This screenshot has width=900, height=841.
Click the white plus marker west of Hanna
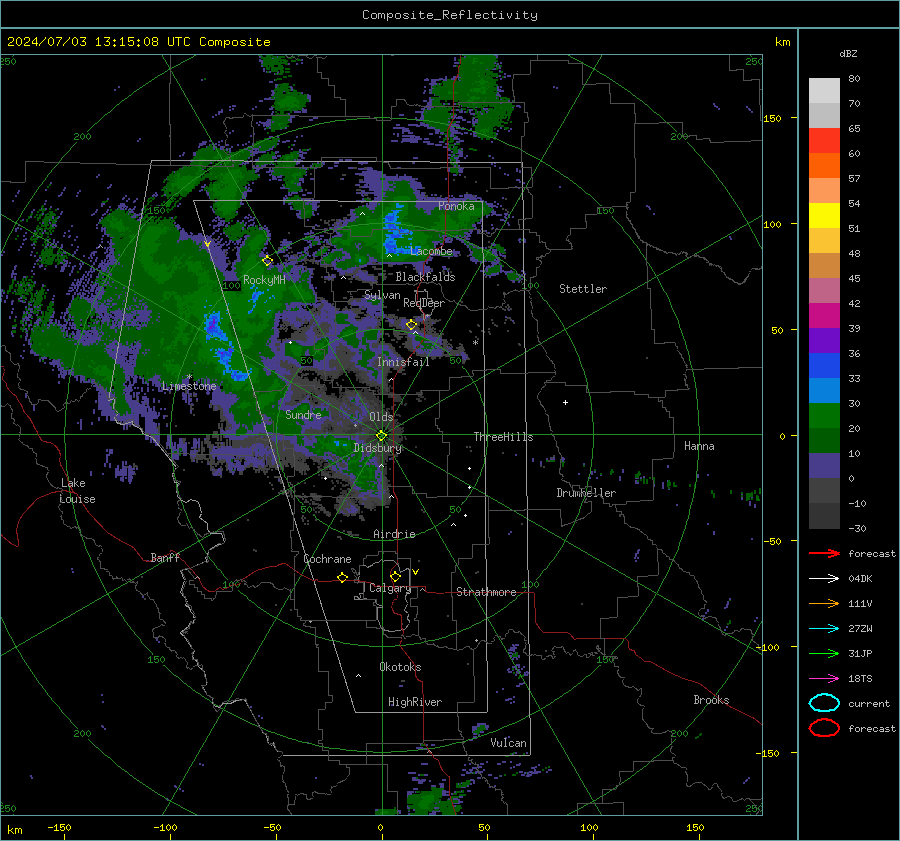tap(565, 402)
